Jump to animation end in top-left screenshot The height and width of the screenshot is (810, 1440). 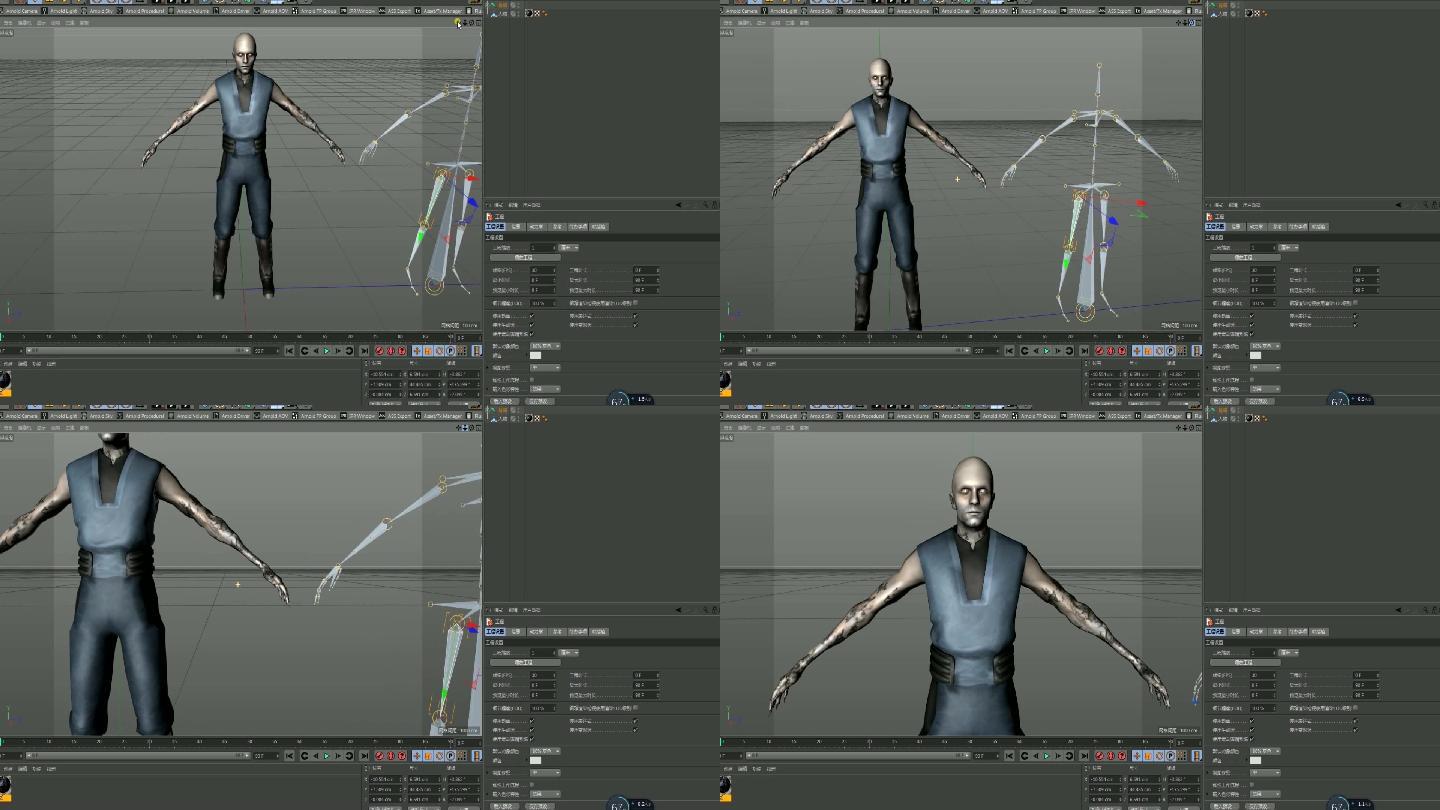(364, 351)
